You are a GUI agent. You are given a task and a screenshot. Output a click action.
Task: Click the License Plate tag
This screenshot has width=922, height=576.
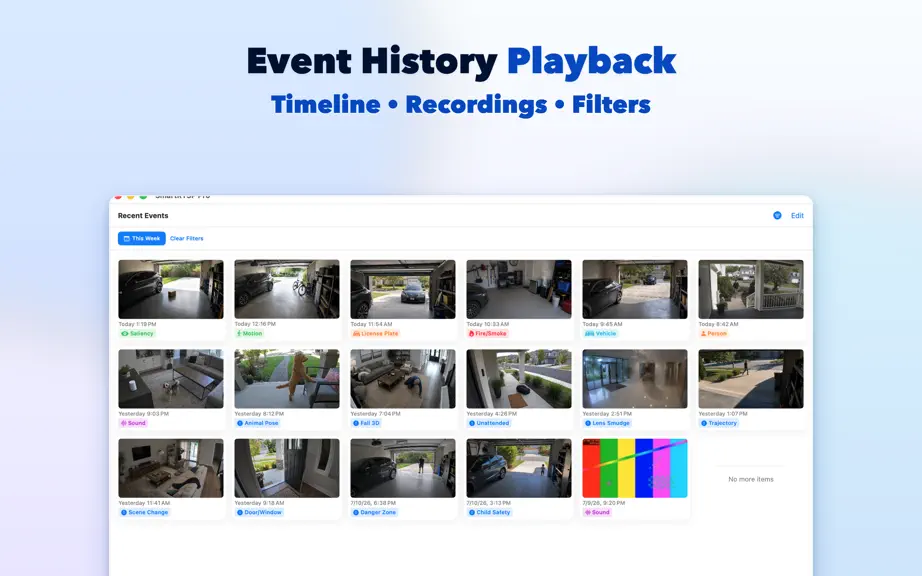click(376, 333)
